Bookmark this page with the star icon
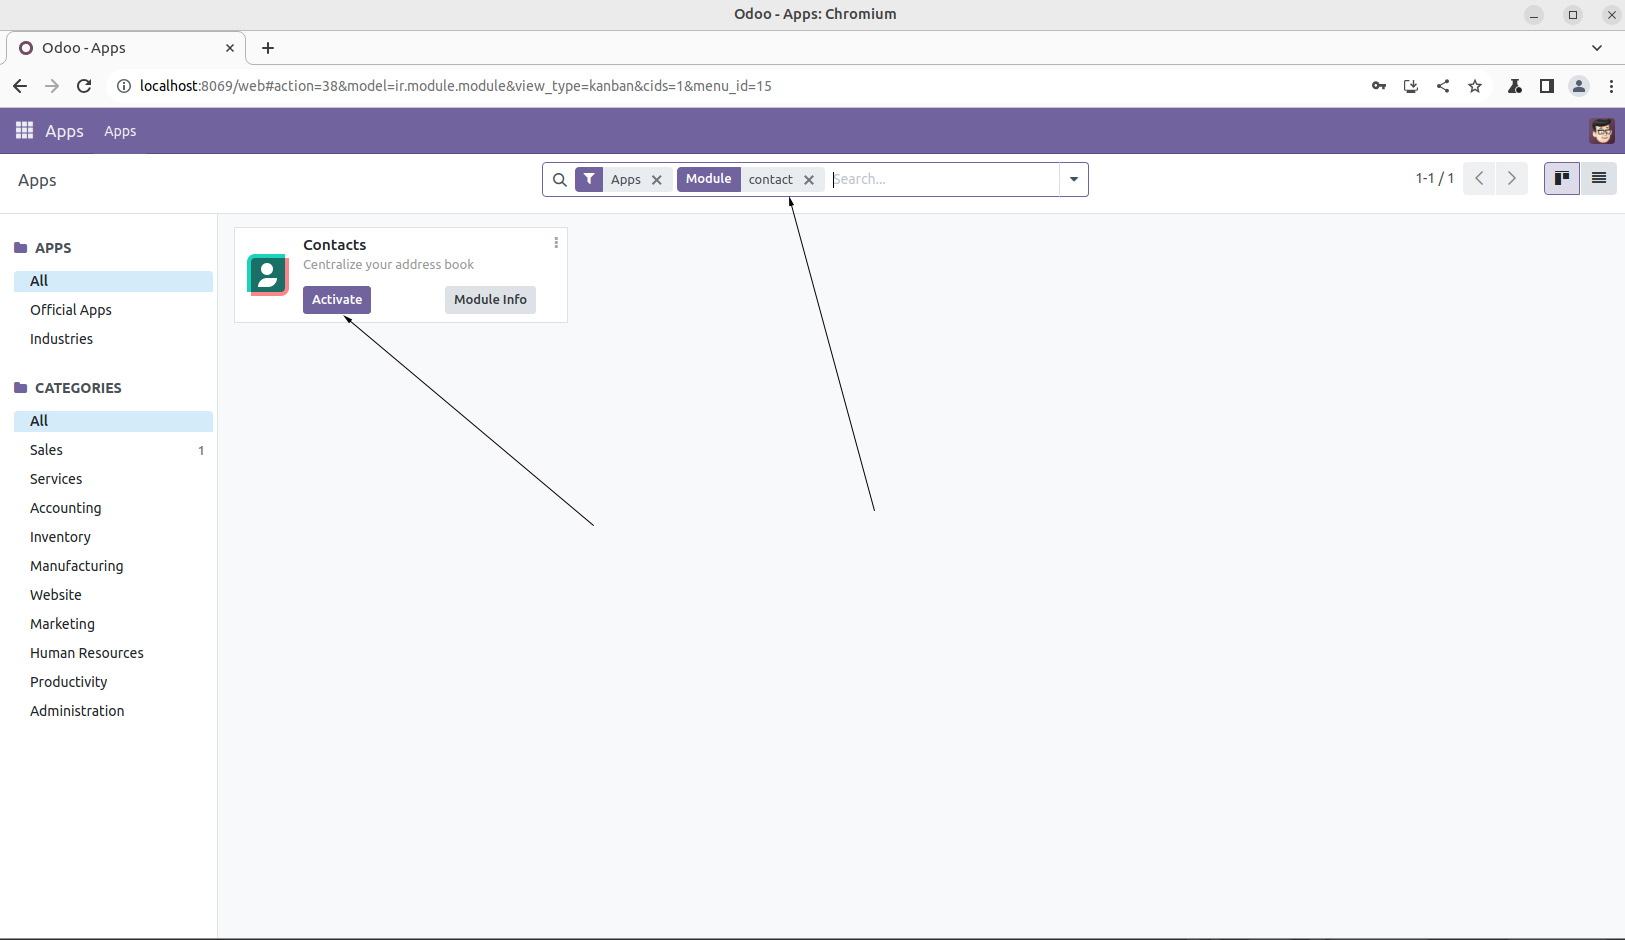 pos(1474,86)
